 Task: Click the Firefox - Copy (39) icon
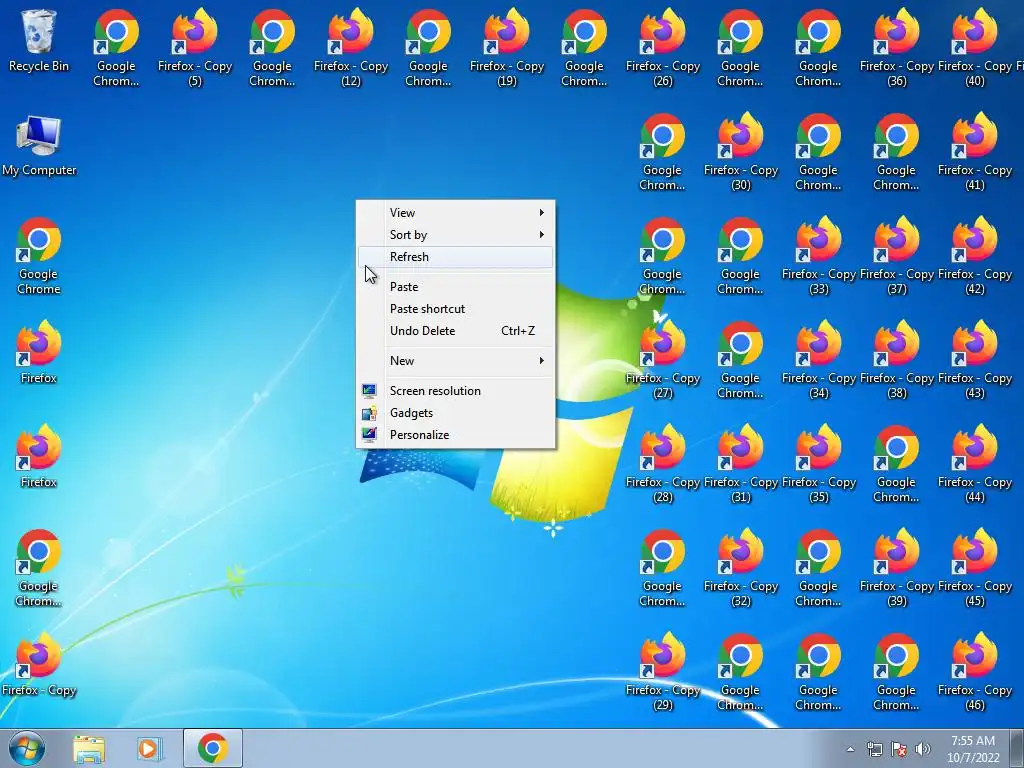pos(897,568)
